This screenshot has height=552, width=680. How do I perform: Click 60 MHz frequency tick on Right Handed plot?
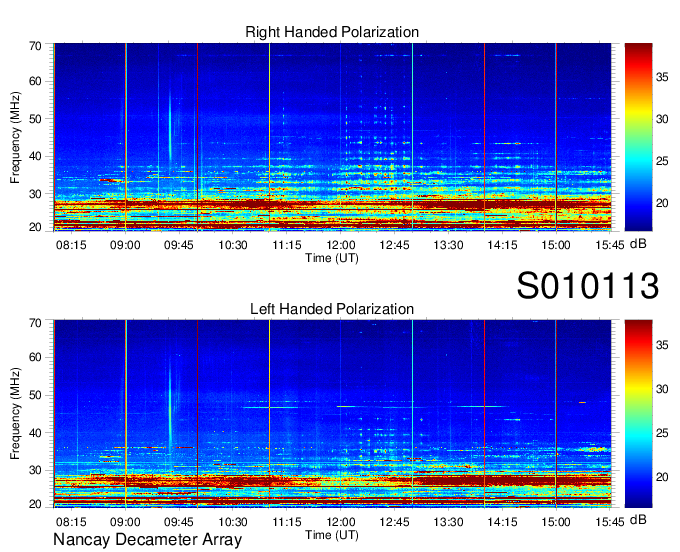[x=35, y=81]
